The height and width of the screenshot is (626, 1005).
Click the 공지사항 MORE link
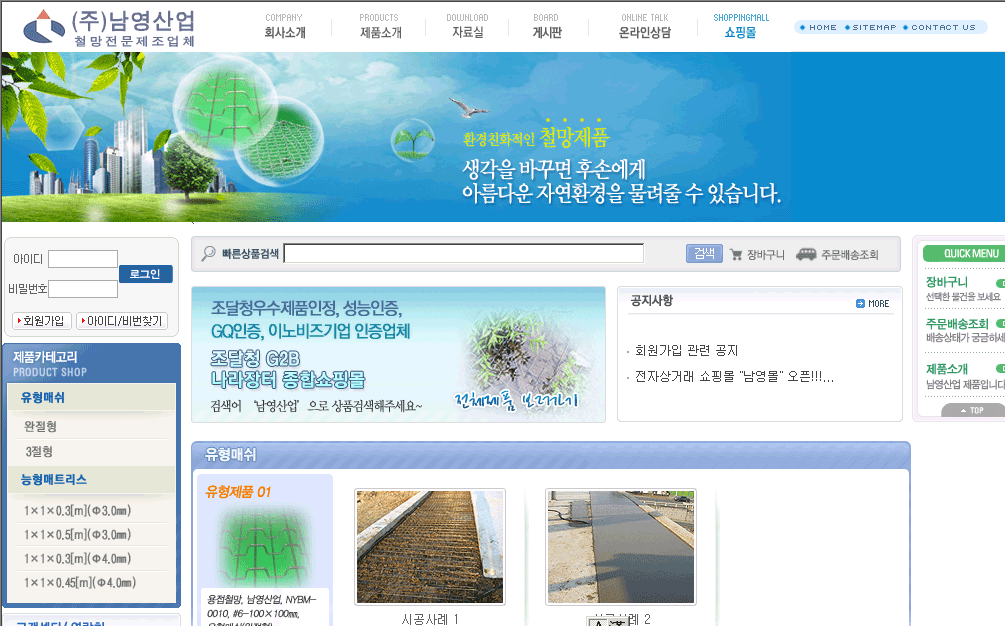tap(878, 304)
